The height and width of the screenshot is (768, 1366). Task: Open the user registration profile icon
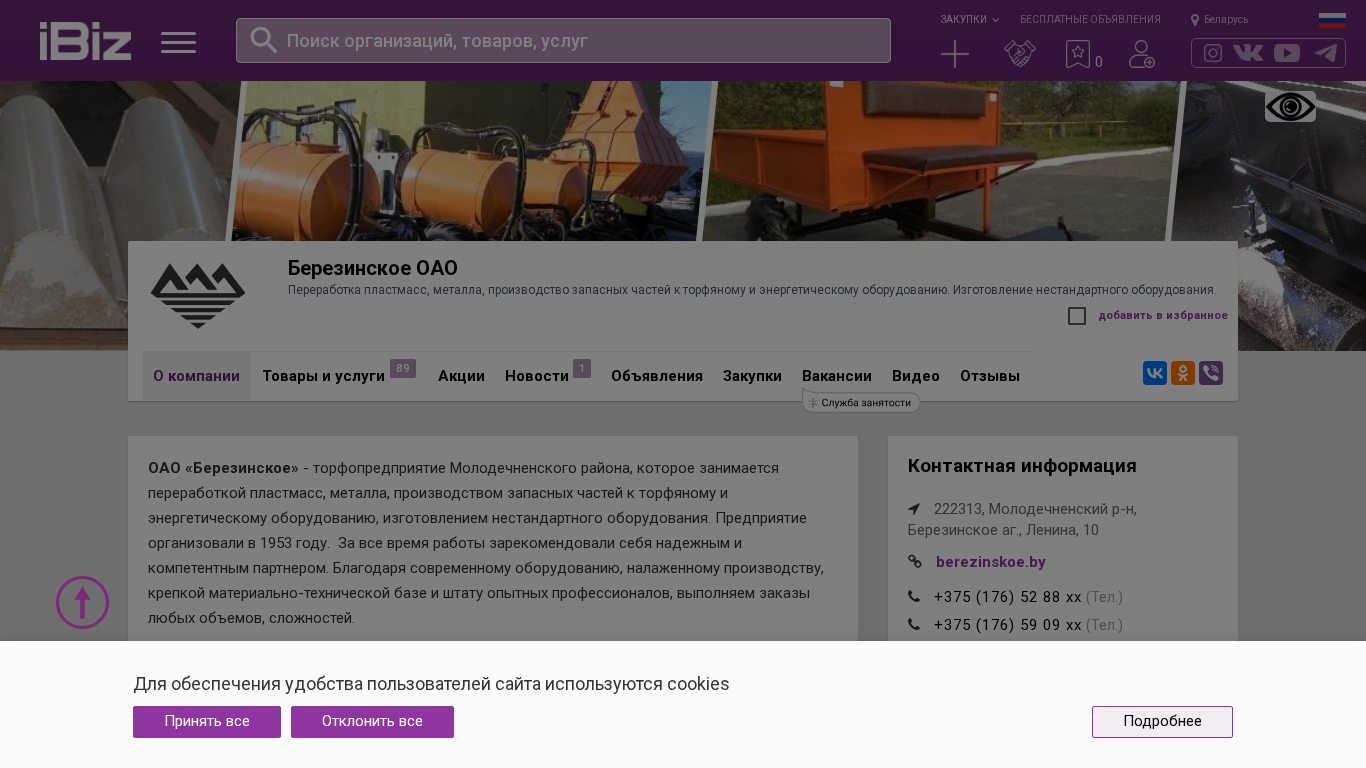[x=1142, y=54]
